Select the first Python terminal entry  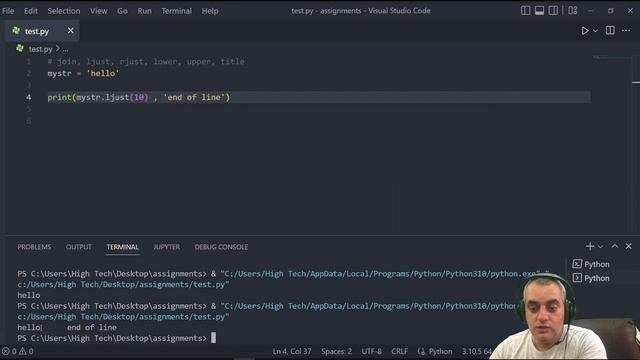(591, 264)
